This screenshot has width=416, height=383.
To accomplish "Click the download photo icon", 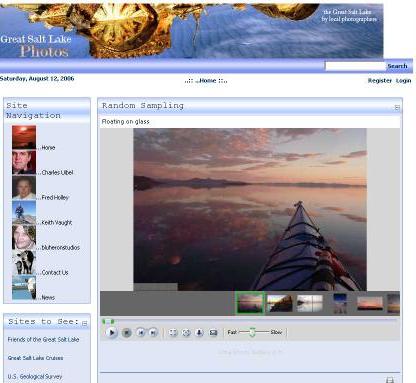I will point(199,332).
